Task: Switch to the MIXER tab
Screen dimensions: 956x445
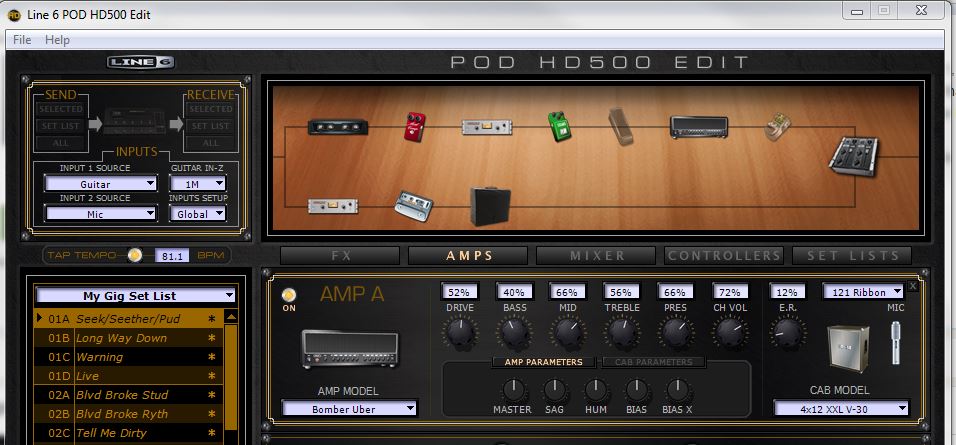Action: pos(597,256)
